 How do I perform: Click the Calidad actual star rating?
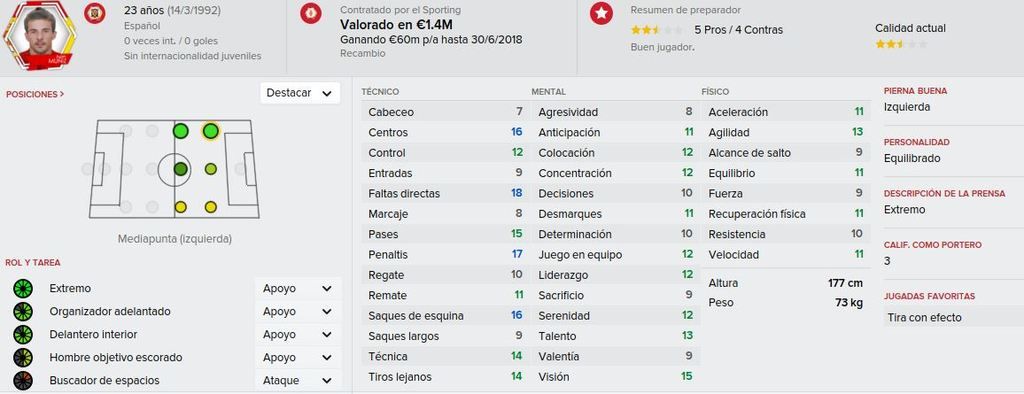(901, 44)
